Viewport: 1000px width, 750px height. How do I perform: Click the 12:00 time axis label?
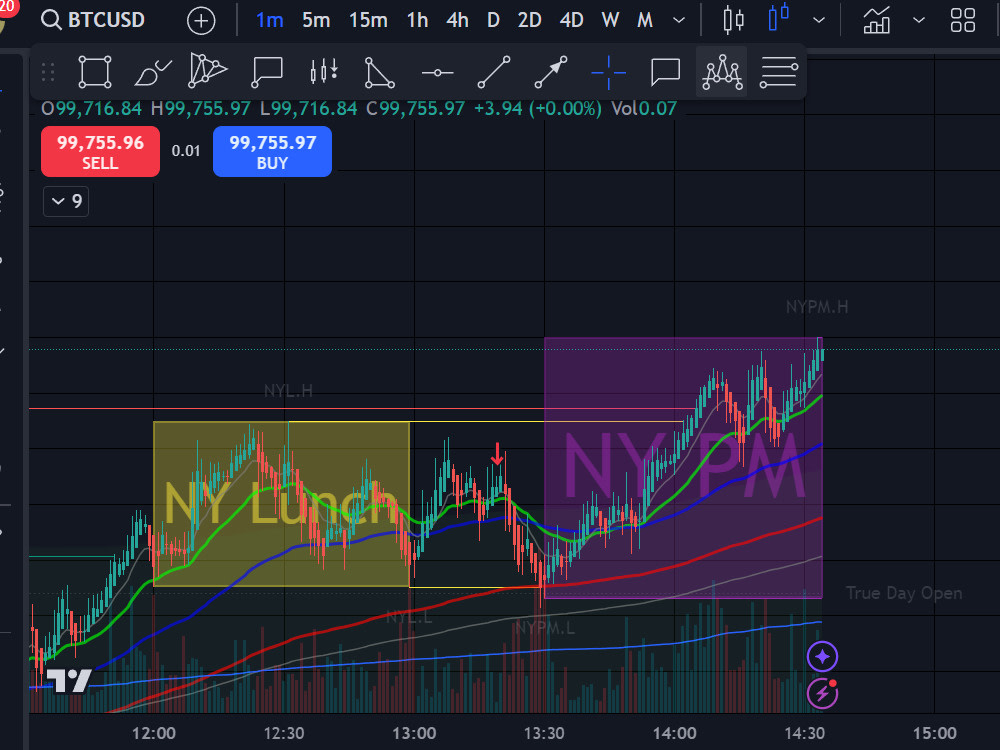(x=154, y=733)
